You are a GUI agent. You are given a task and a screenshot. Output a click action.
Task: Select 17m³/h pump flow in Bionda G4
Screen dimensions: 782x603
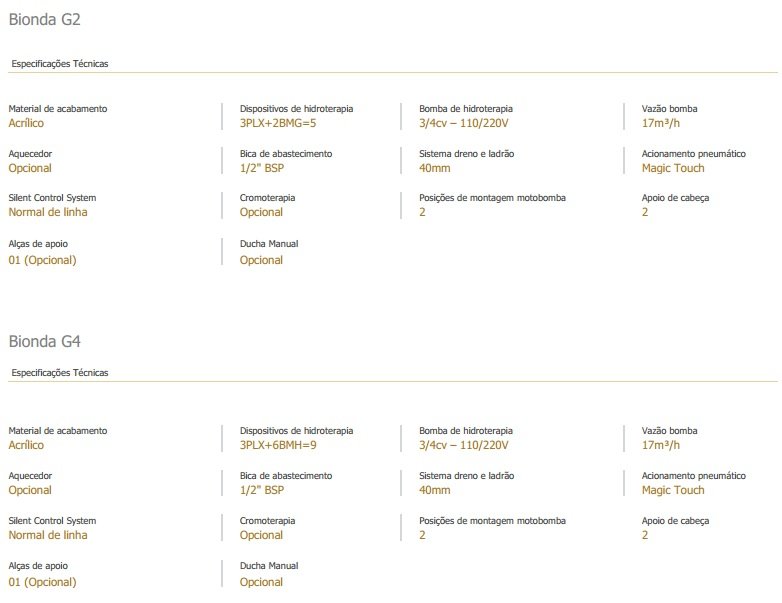[660, 445]
